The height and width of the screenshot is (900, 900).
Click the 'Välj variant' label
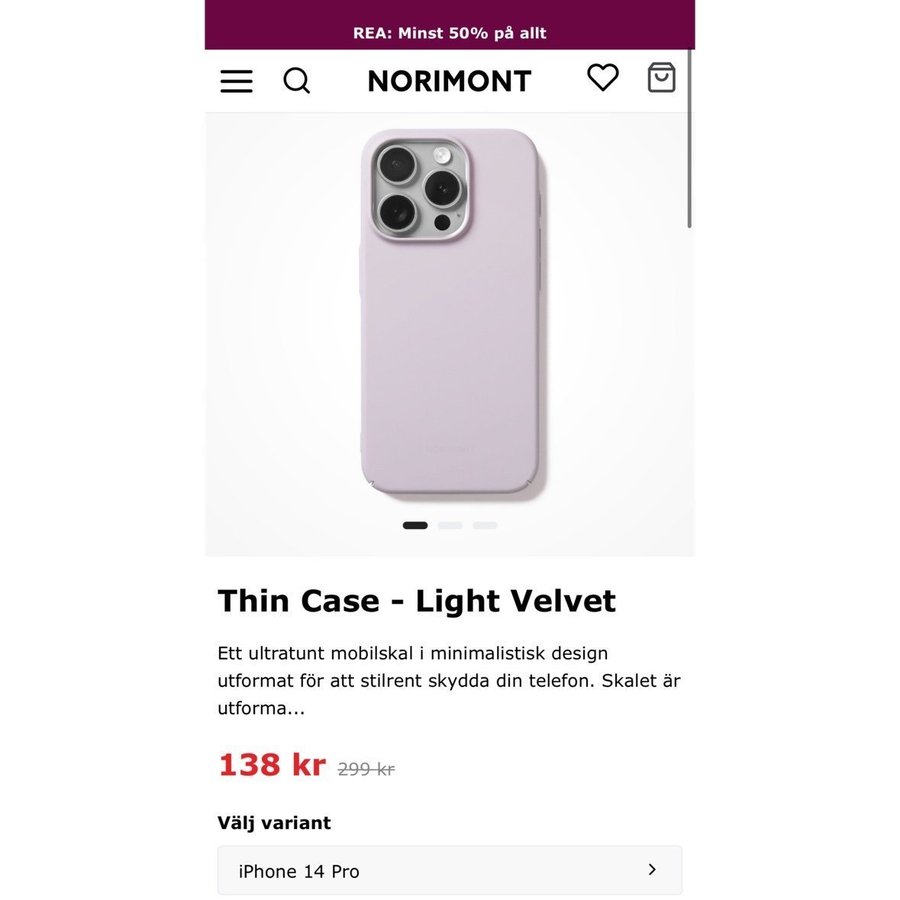click(274, 823)
